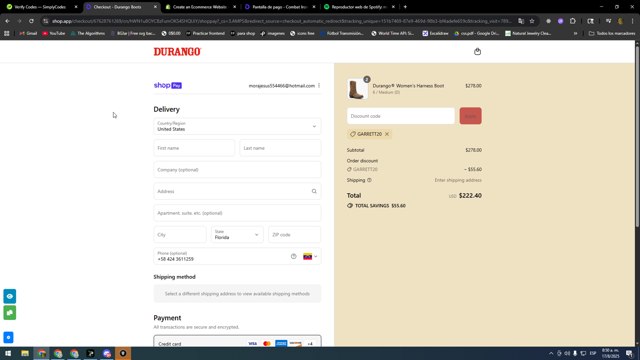Viewport: 640px width, 360px height.
Task: Expand the Country/Region dropdown
Action: click(x=237, y=126)
